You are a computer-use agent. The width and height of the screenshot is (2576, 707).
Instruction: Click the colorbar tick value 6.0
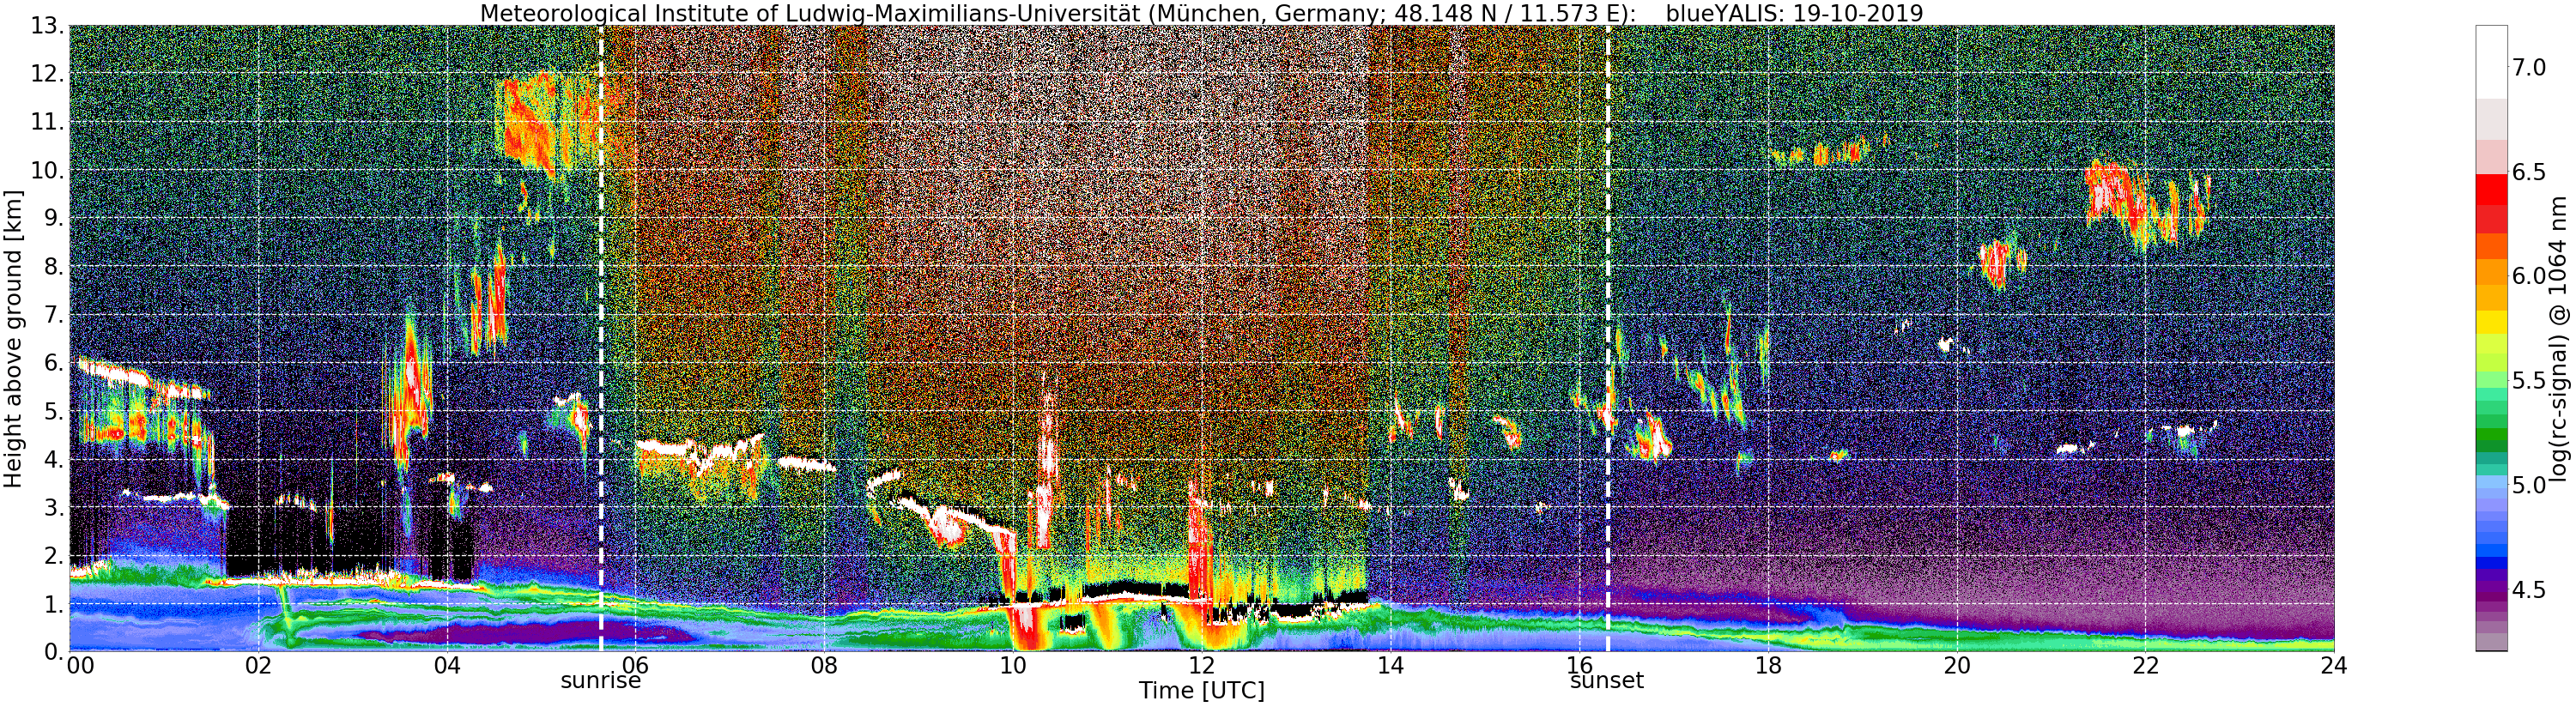coord(2530,276)
